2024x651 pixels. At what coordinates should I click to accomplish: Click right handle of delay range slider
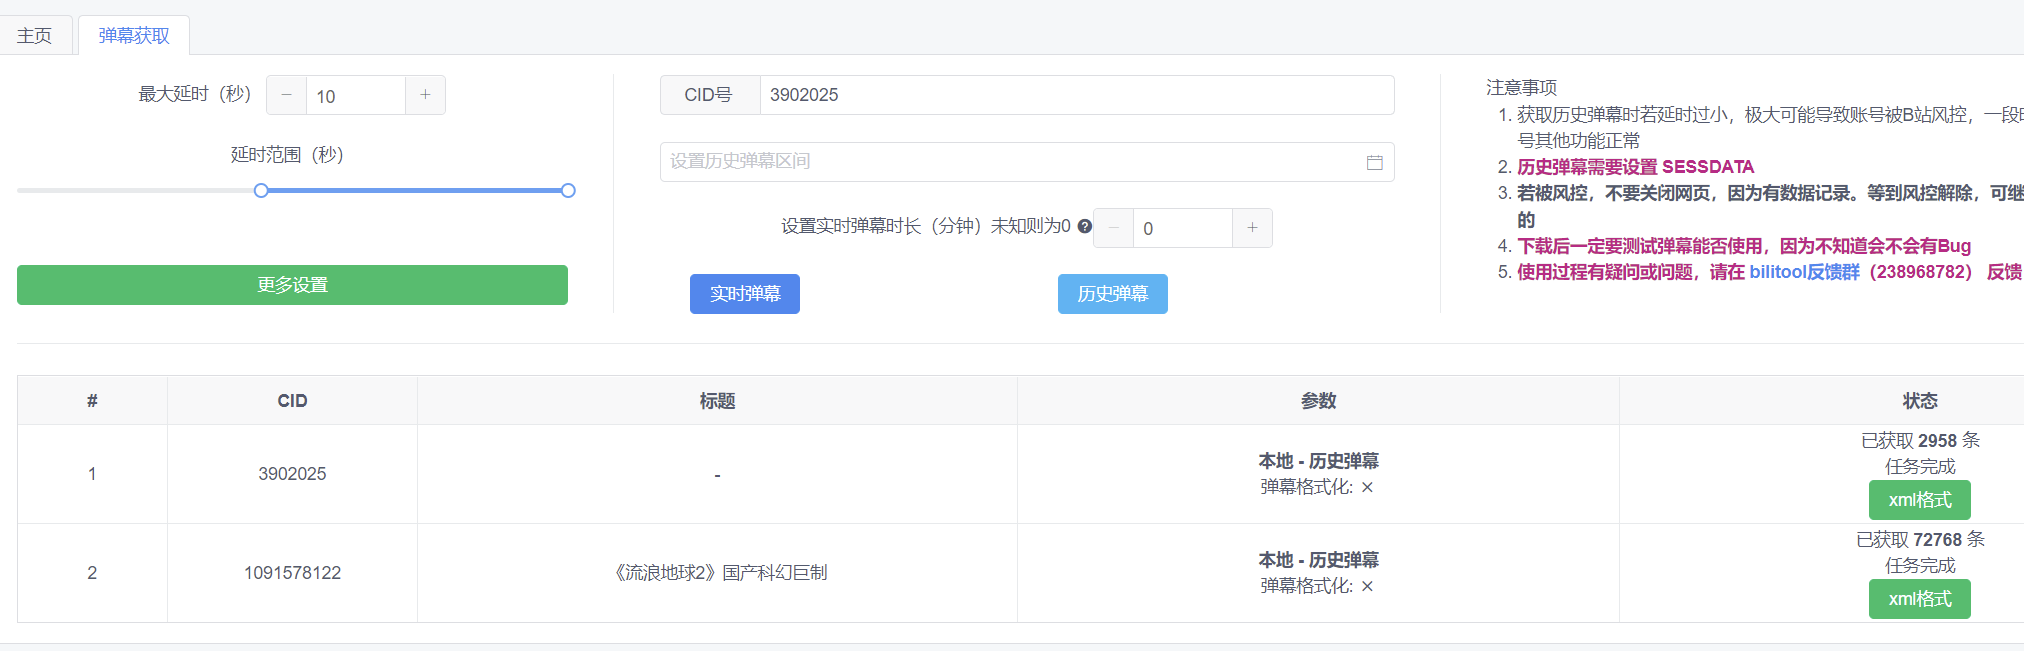tap(568, 190)
